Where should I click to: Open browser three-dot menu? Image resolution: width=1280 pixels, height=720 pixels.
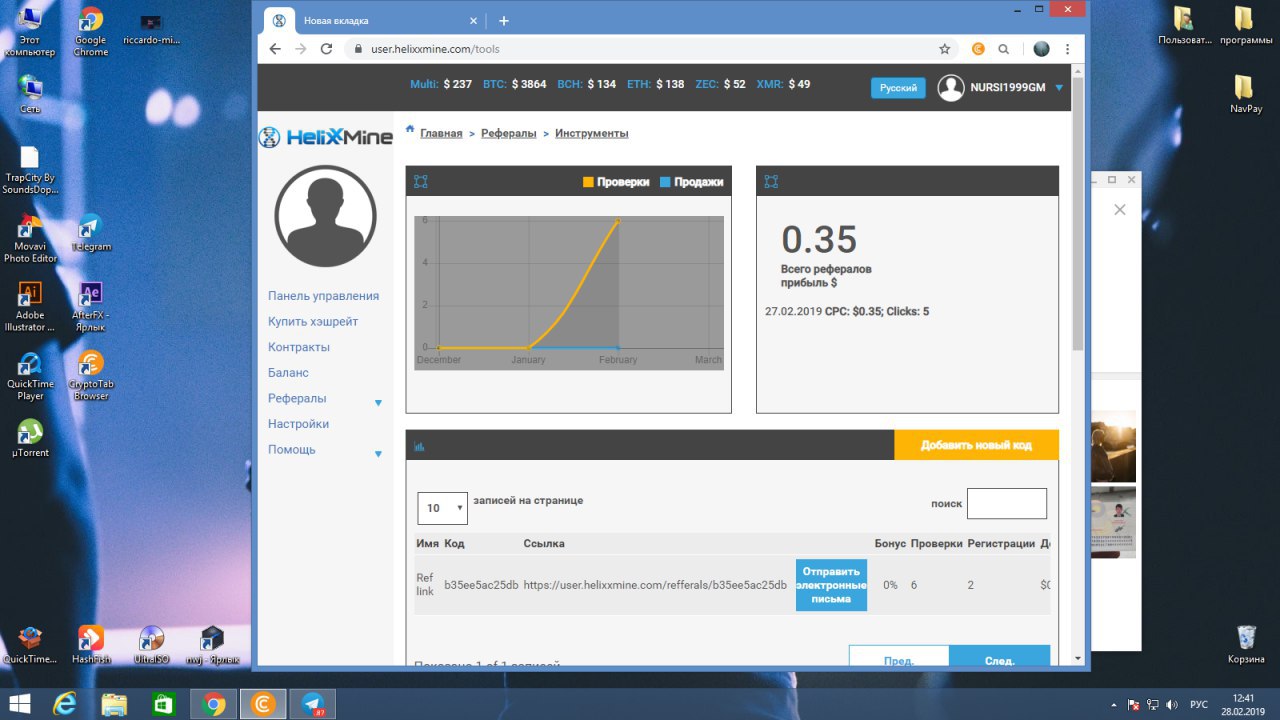tap(1068, 48)
